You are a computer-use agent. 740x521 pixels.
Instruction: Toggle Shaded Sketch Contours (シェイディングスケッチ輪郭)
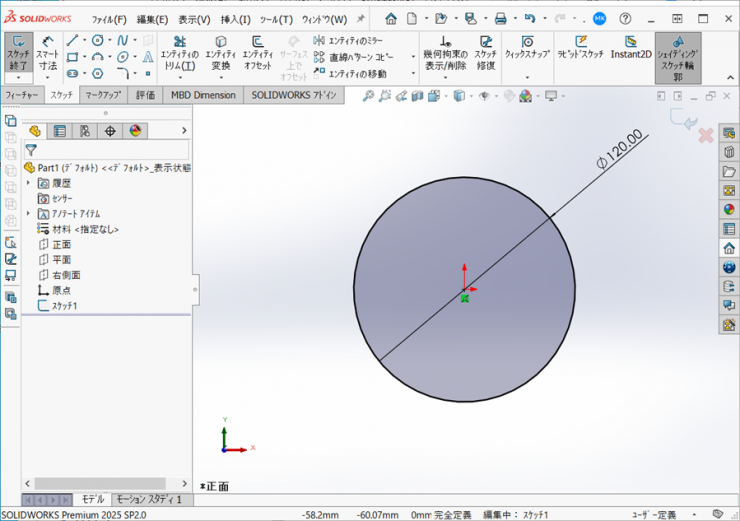coord(677,54)
